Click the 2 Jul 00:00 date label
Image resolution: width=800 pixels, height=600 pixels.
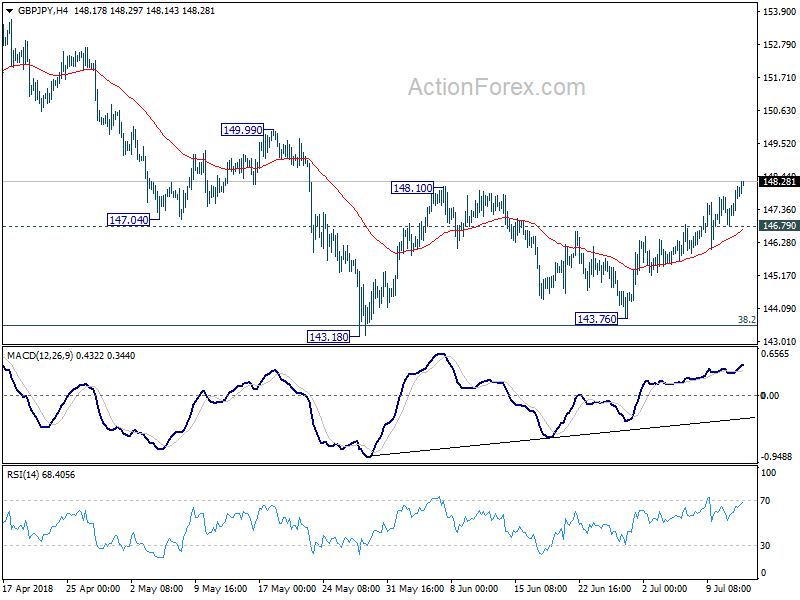664,588
